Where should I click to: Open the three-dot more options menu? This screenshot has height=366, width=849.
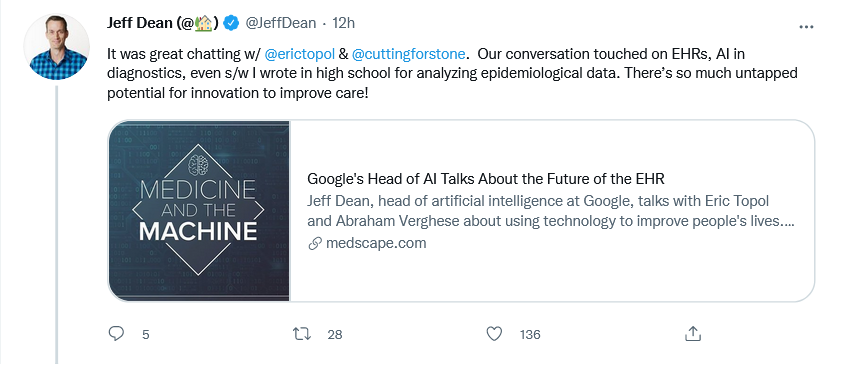click(806, 27)
